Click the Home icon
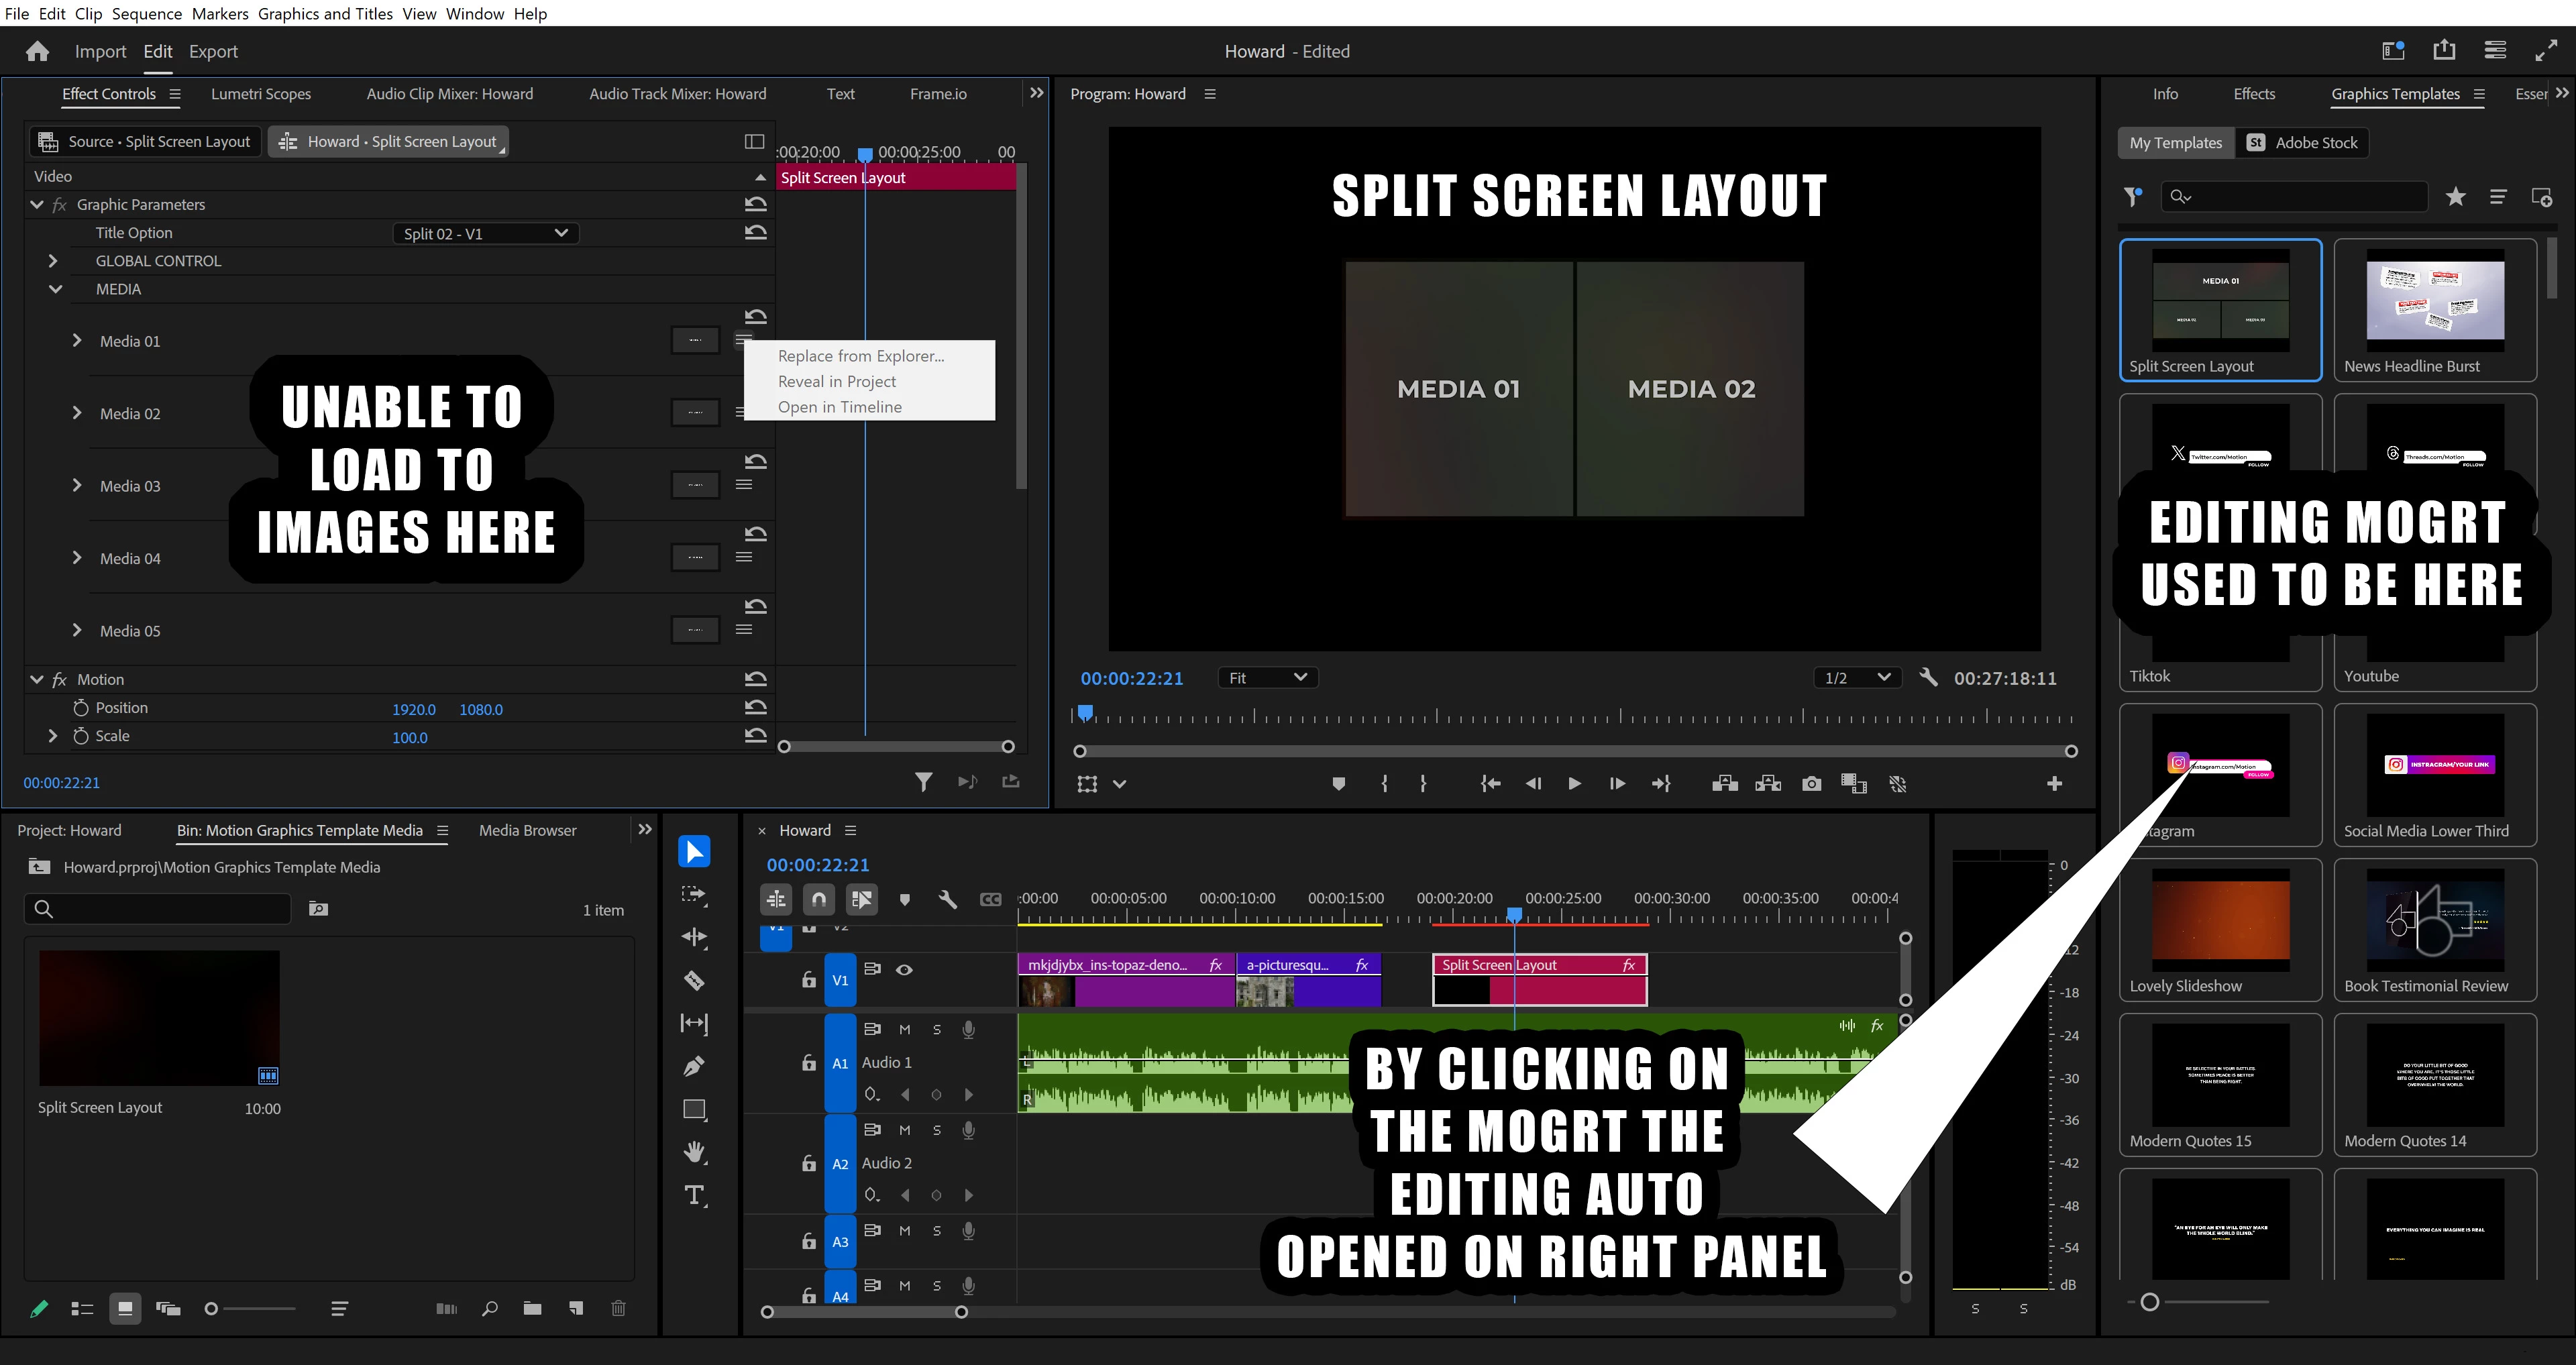This screenshot has height=1365, width=2576. pyautogui.click(x=37, y=52)
